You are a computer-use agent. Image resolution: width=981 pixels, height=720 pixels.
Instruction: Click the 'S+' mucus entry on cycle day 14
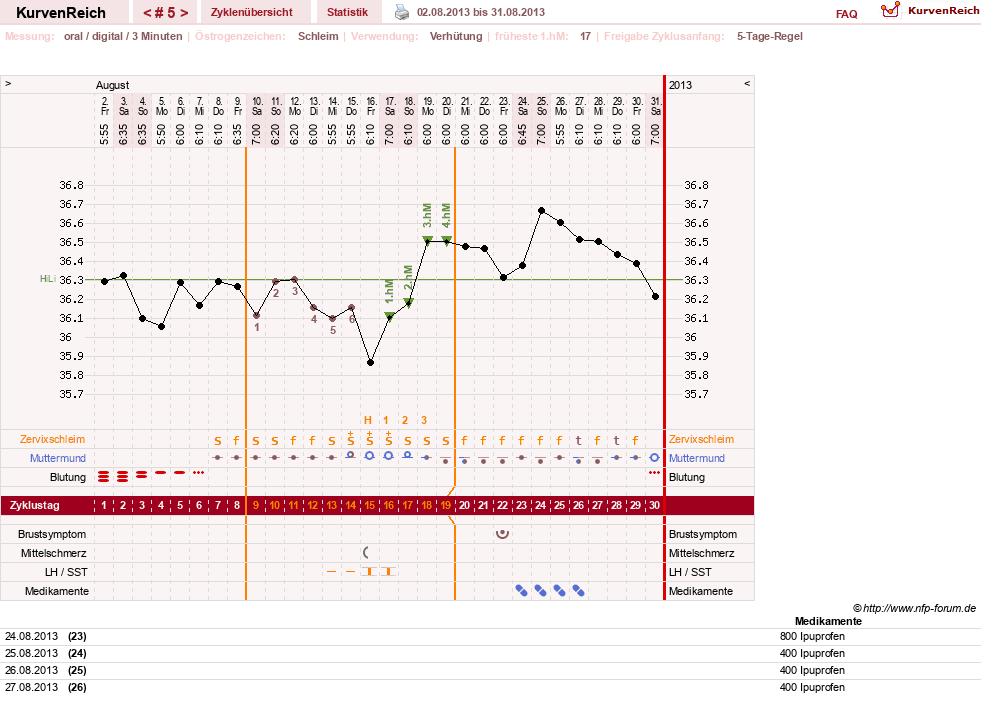(351, 439)
